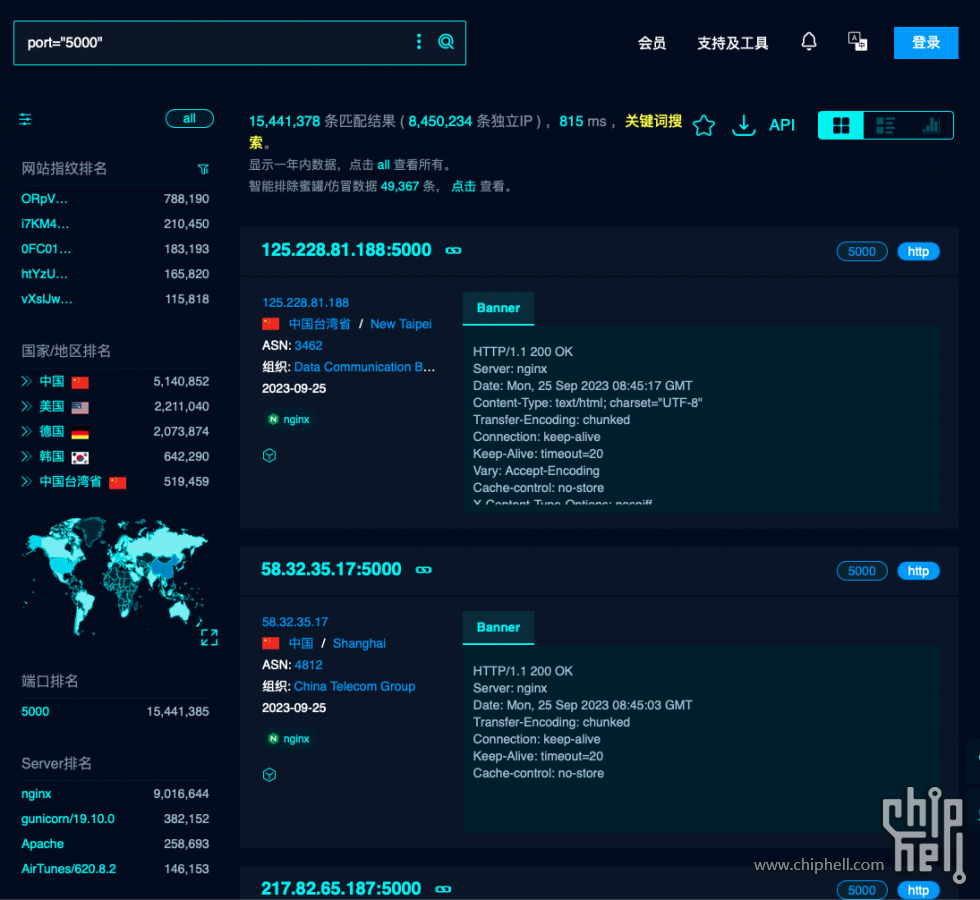Click link icon next to 217.82.65.187:5000
This screenshot has width=980, height=900.
click(443, 889)
